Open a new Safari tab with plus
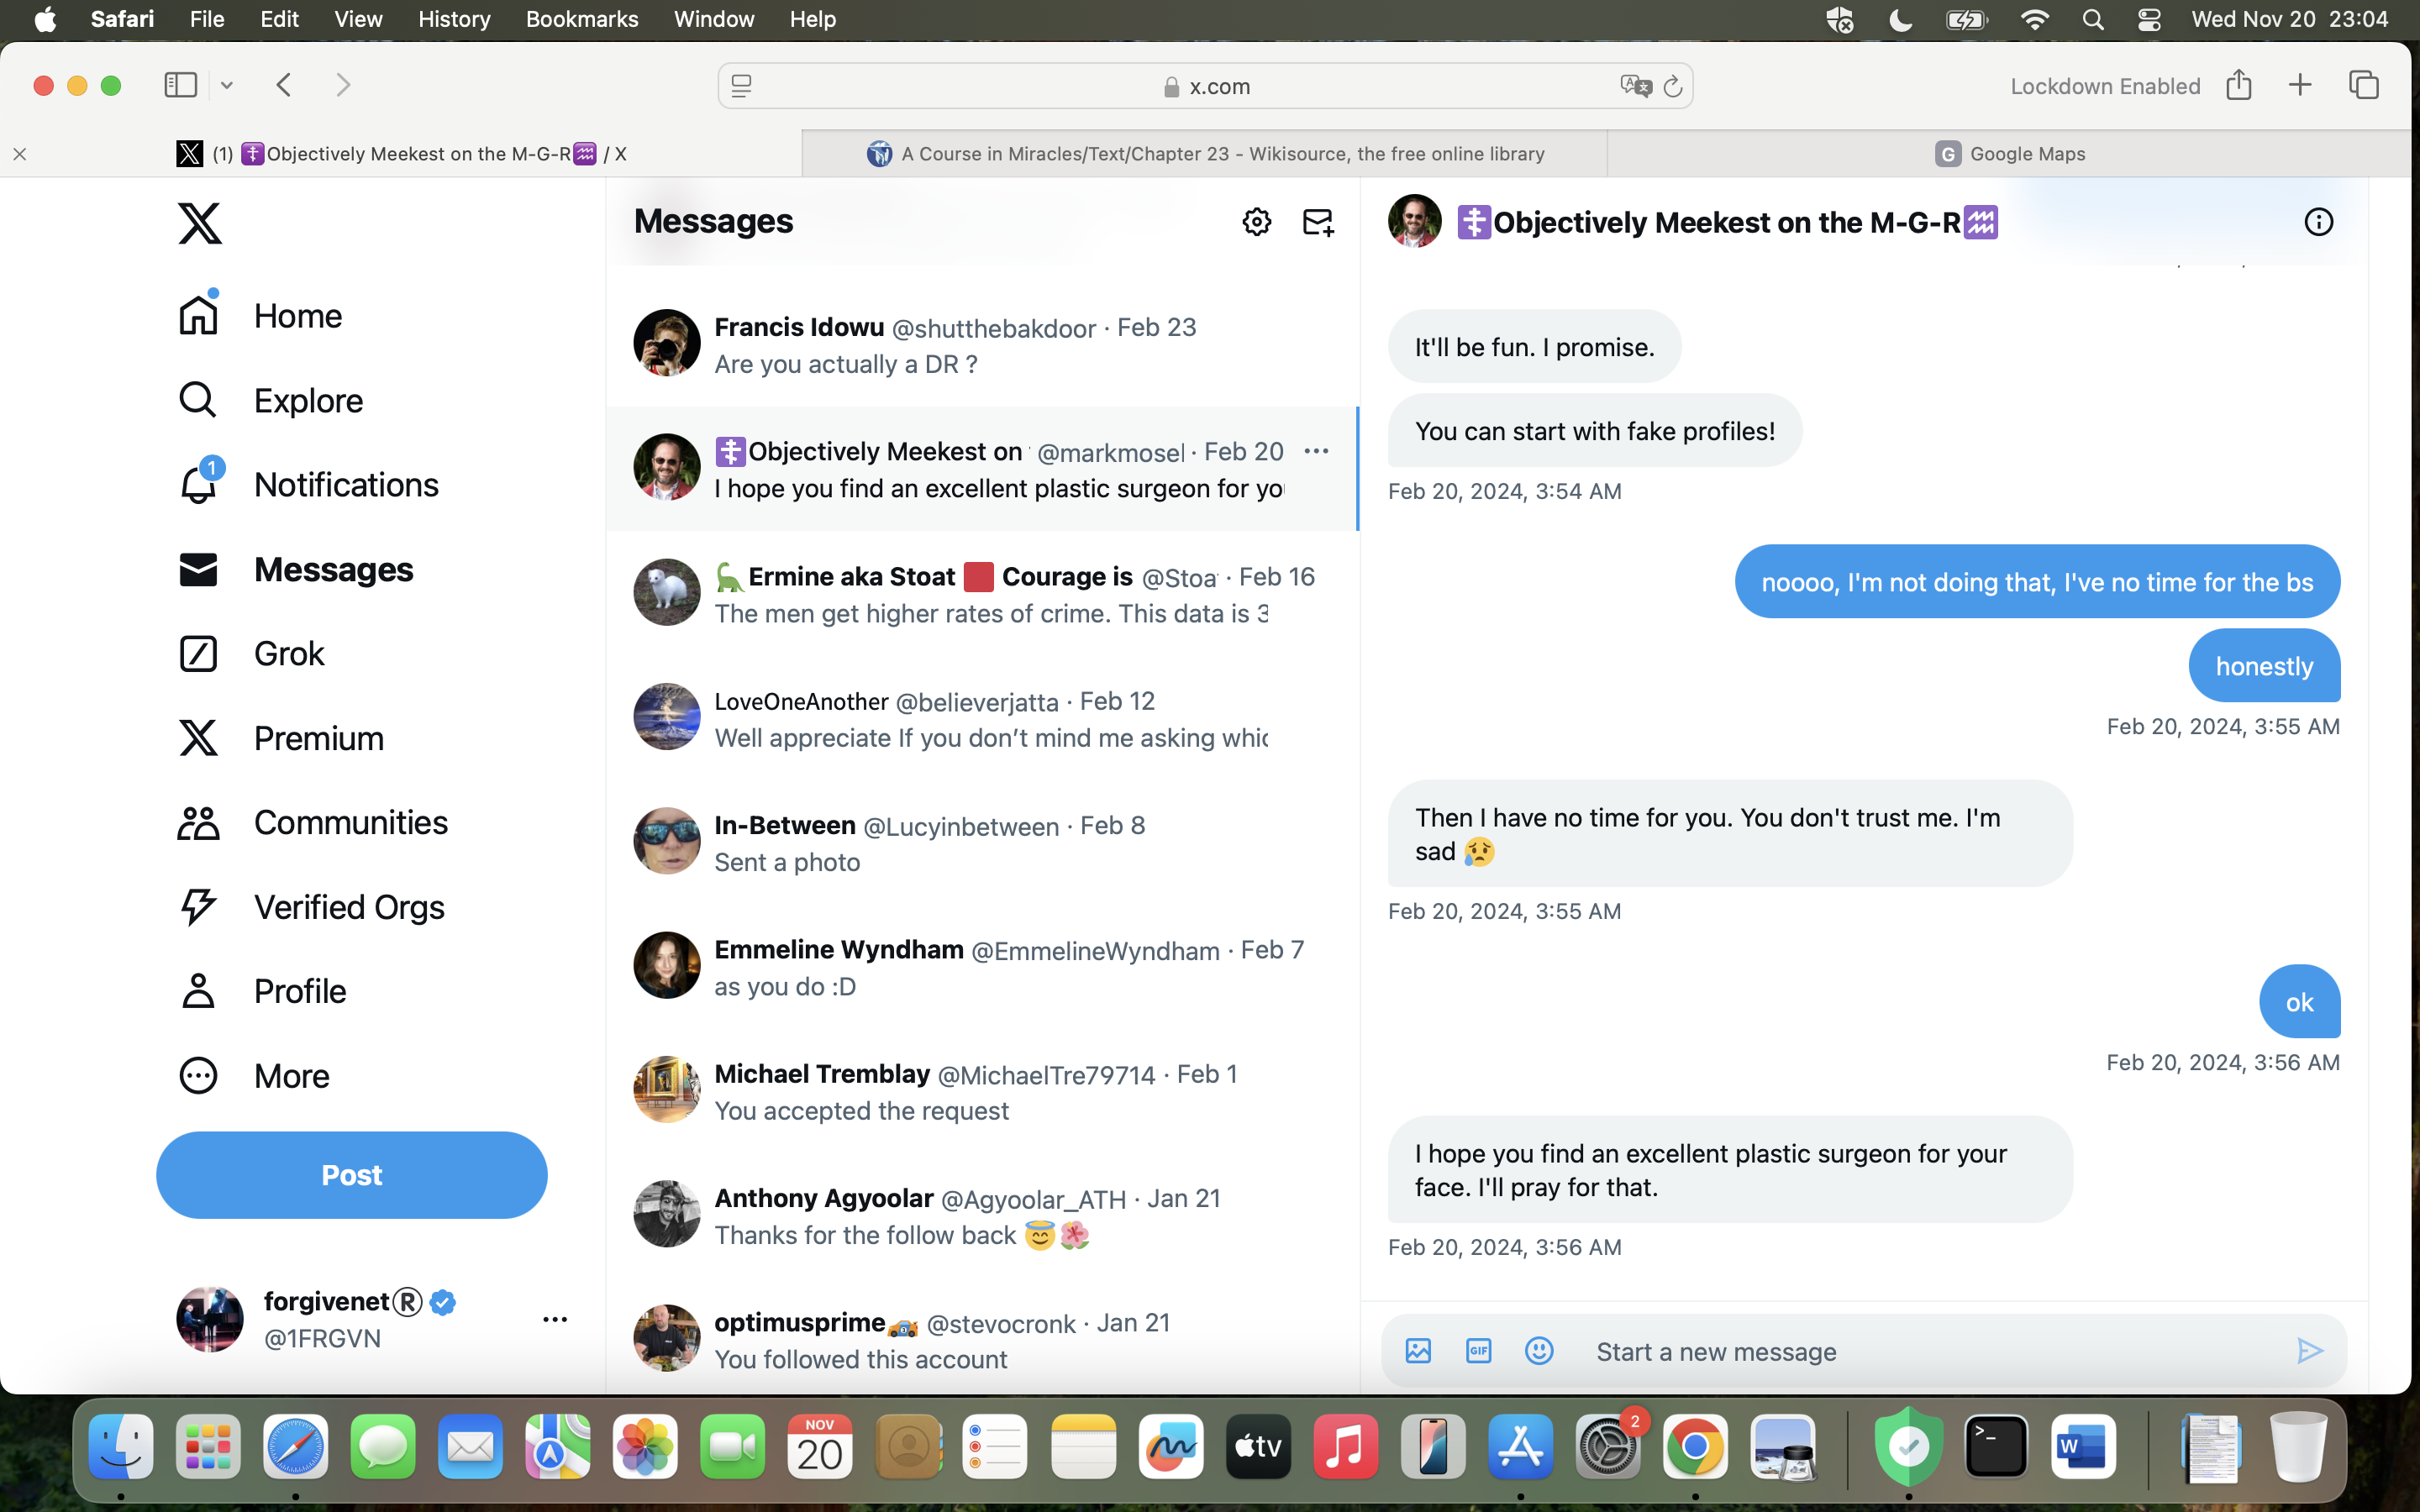This screenshot has height=1512, width=2420. click(x=2300, y=85)
